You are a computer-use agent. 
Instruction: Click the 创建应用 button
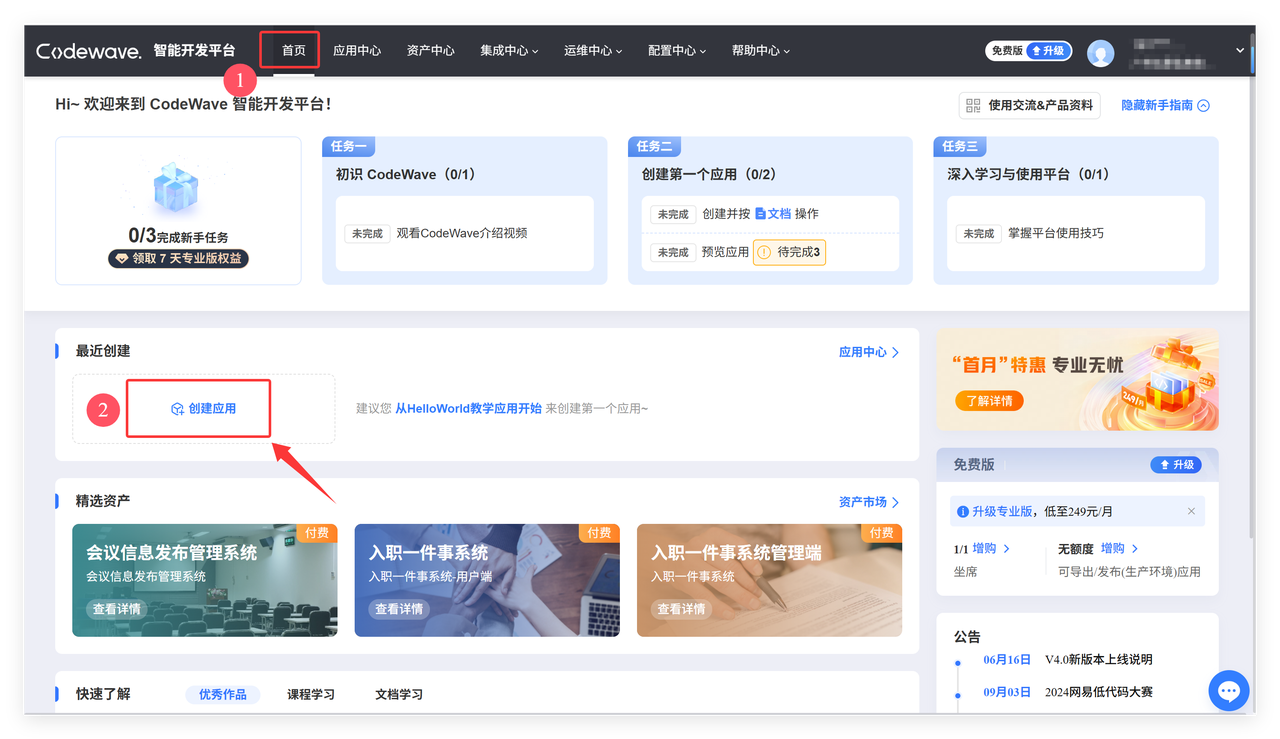click(x=204, y=408)
